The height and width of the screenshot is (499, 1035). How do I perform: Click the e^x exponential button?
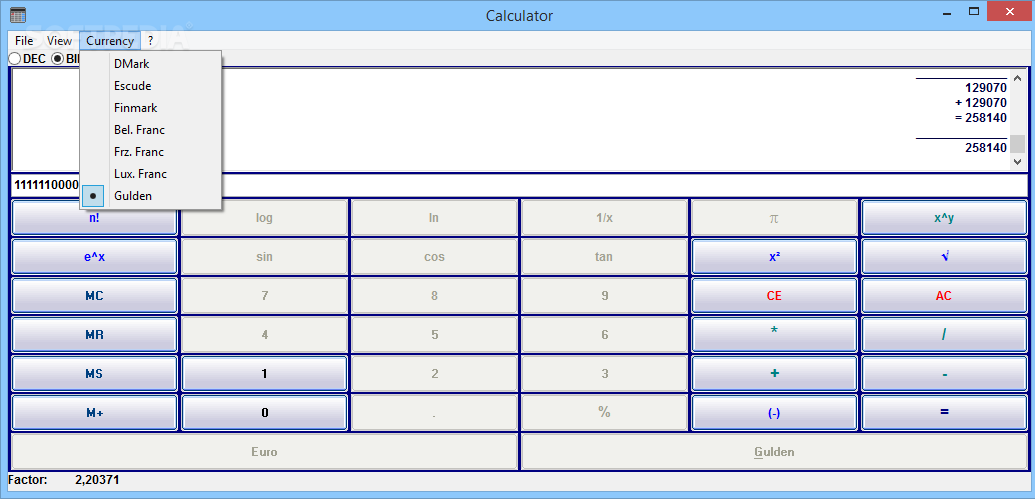coord(94,257)
